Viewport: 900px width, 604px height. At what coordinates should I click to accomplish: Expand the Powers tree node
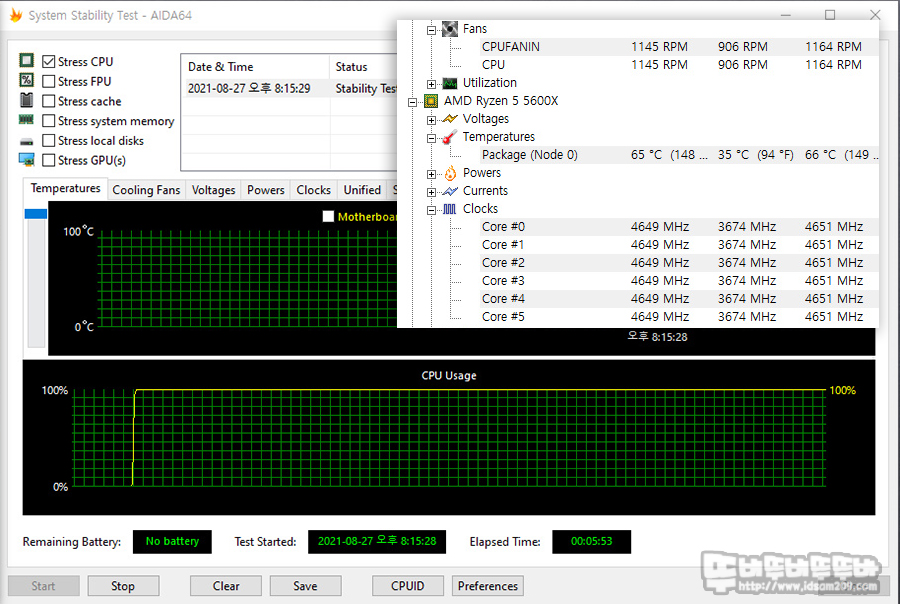coord(432,175)
